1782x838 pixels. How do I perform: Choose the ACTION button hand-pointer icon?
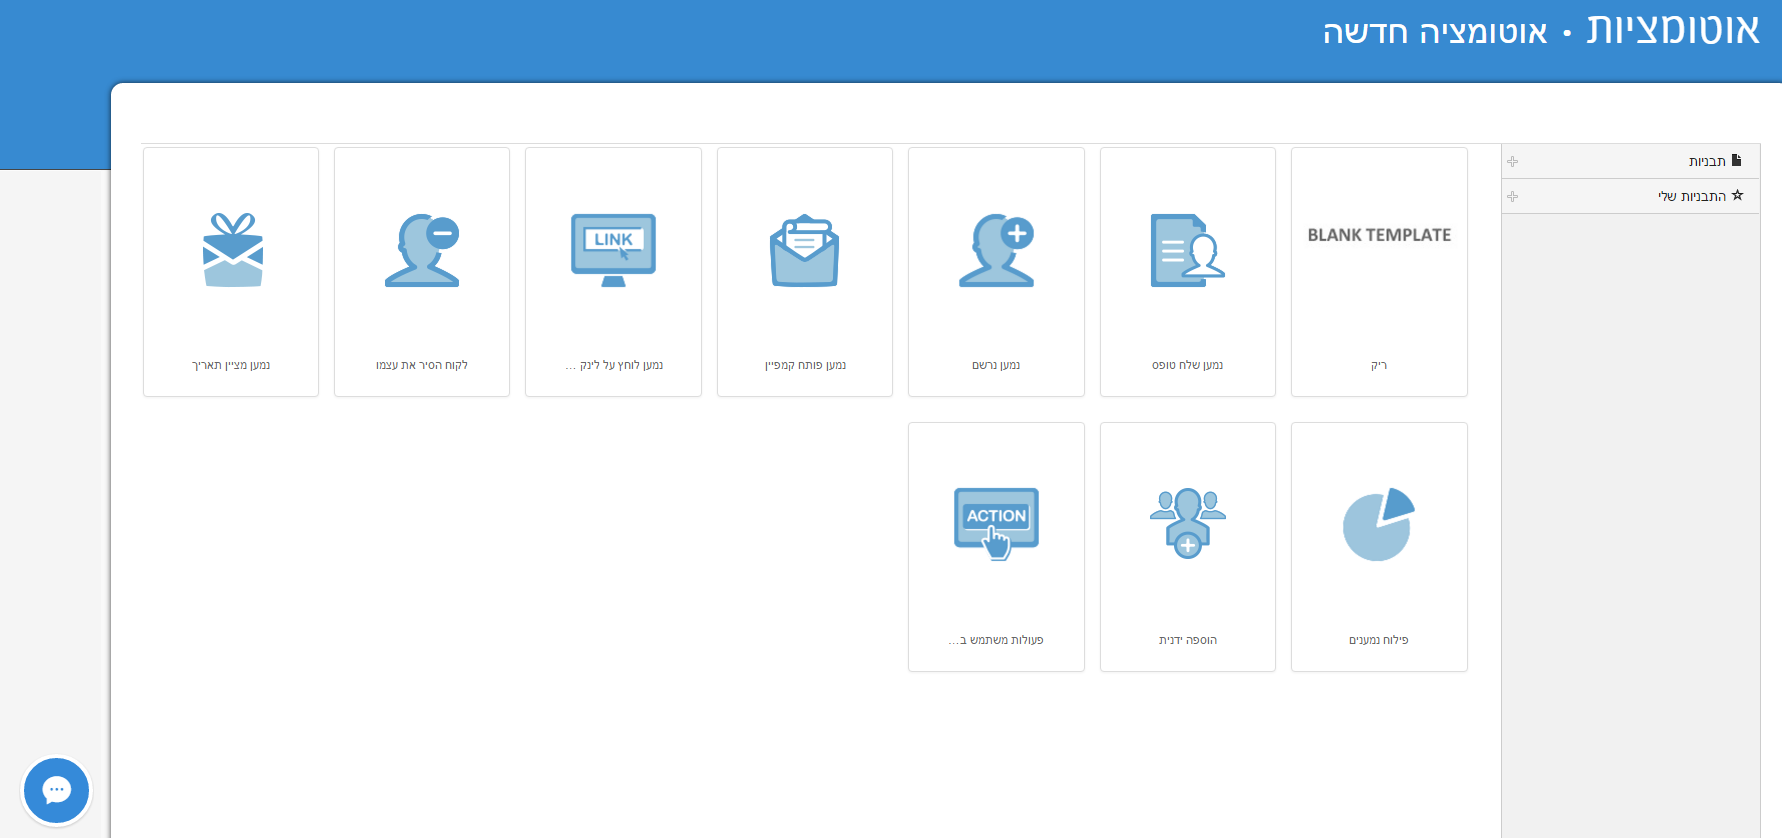pos(996,523)
